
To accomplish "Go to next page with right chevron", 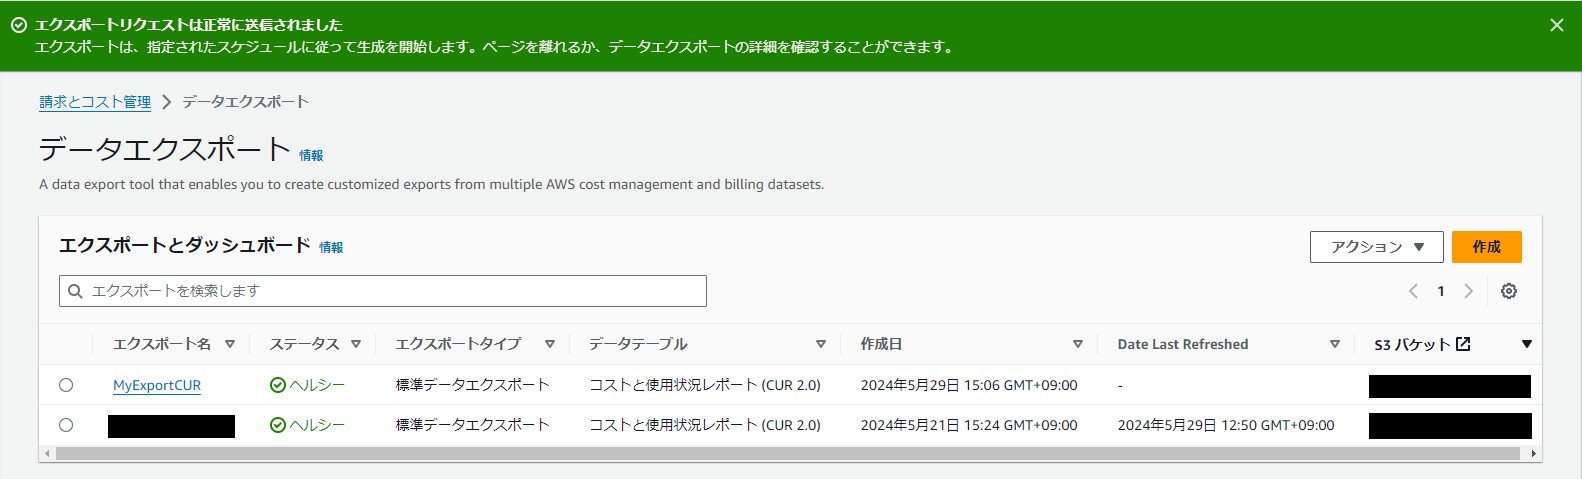I will click(1468, 291).
